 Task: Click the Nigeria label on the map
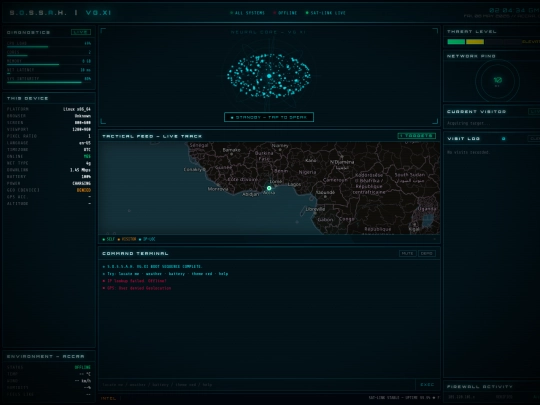click(x=307, y=172)
